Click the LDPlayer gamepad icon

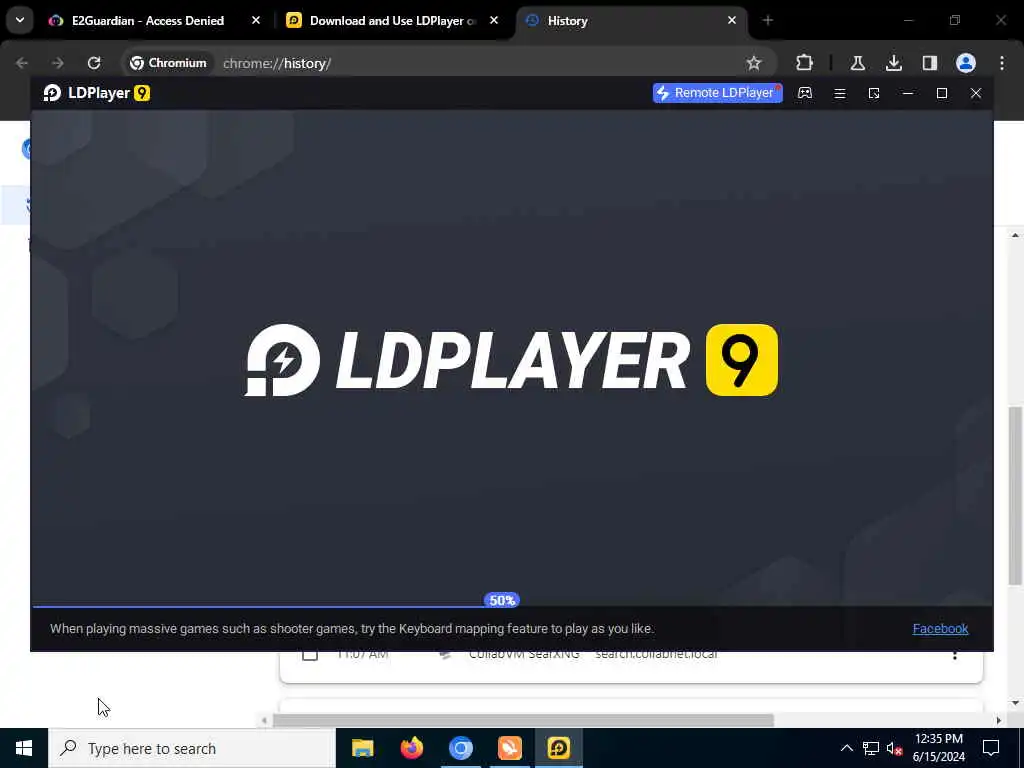805,93
